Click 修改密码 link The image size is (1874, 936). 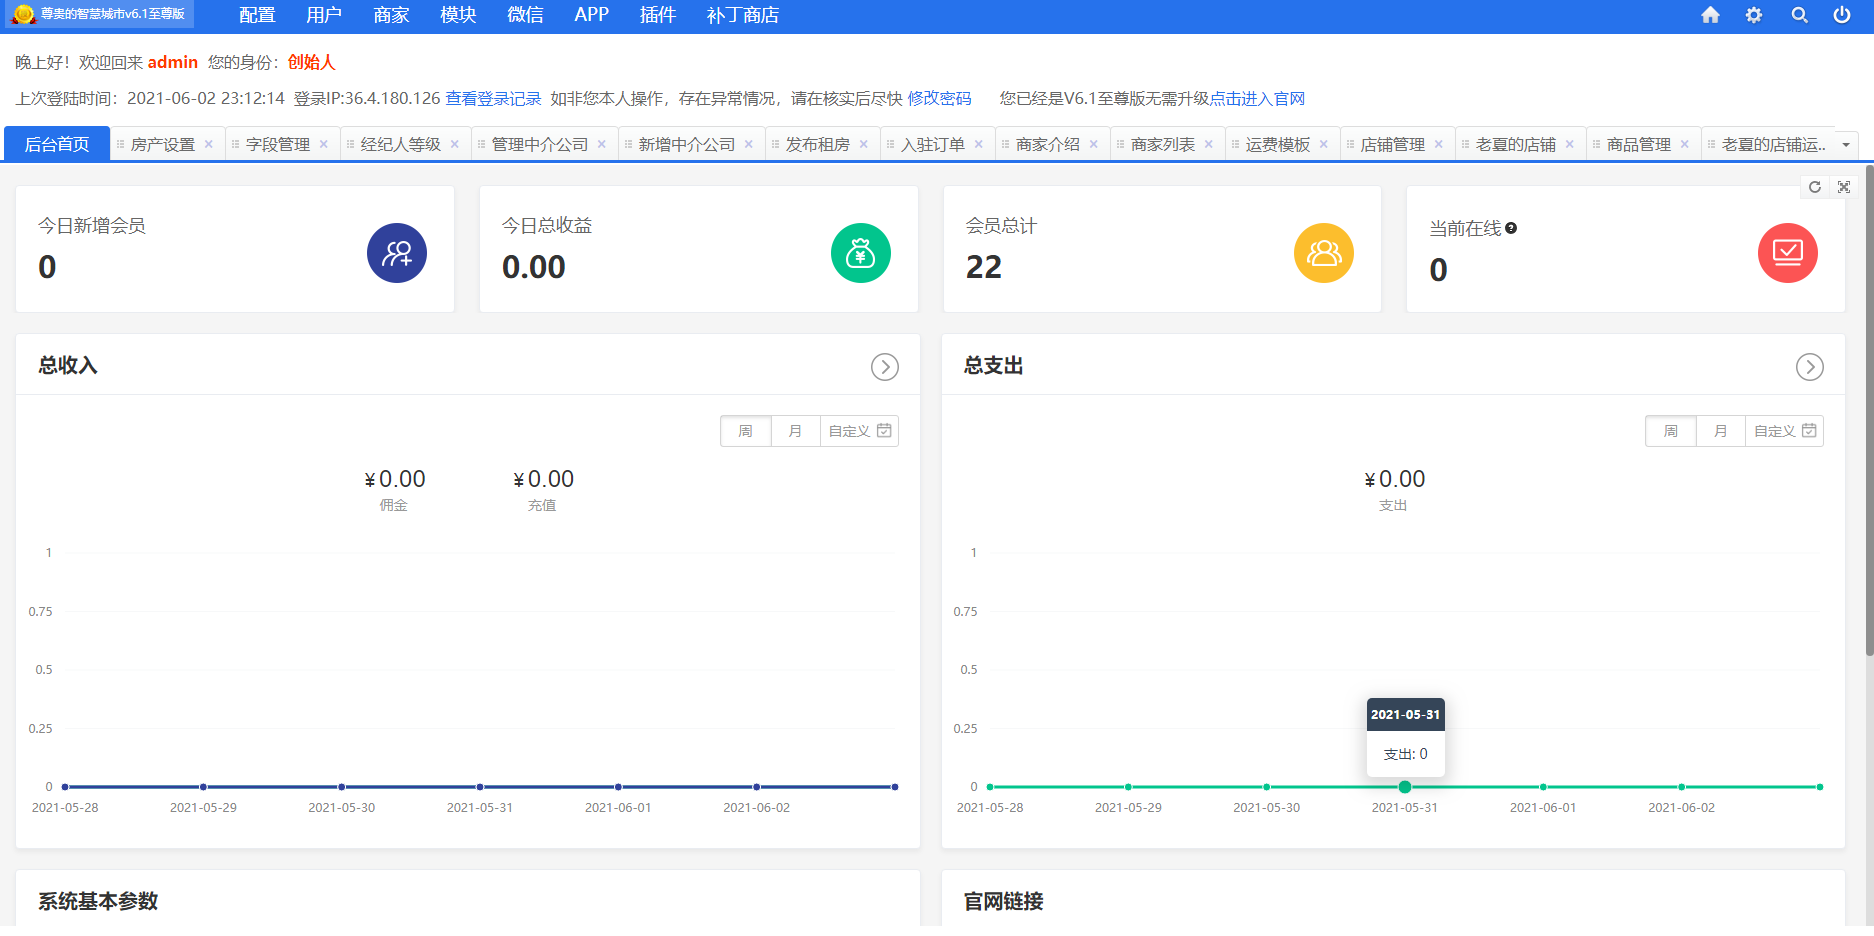coord(939,98)
